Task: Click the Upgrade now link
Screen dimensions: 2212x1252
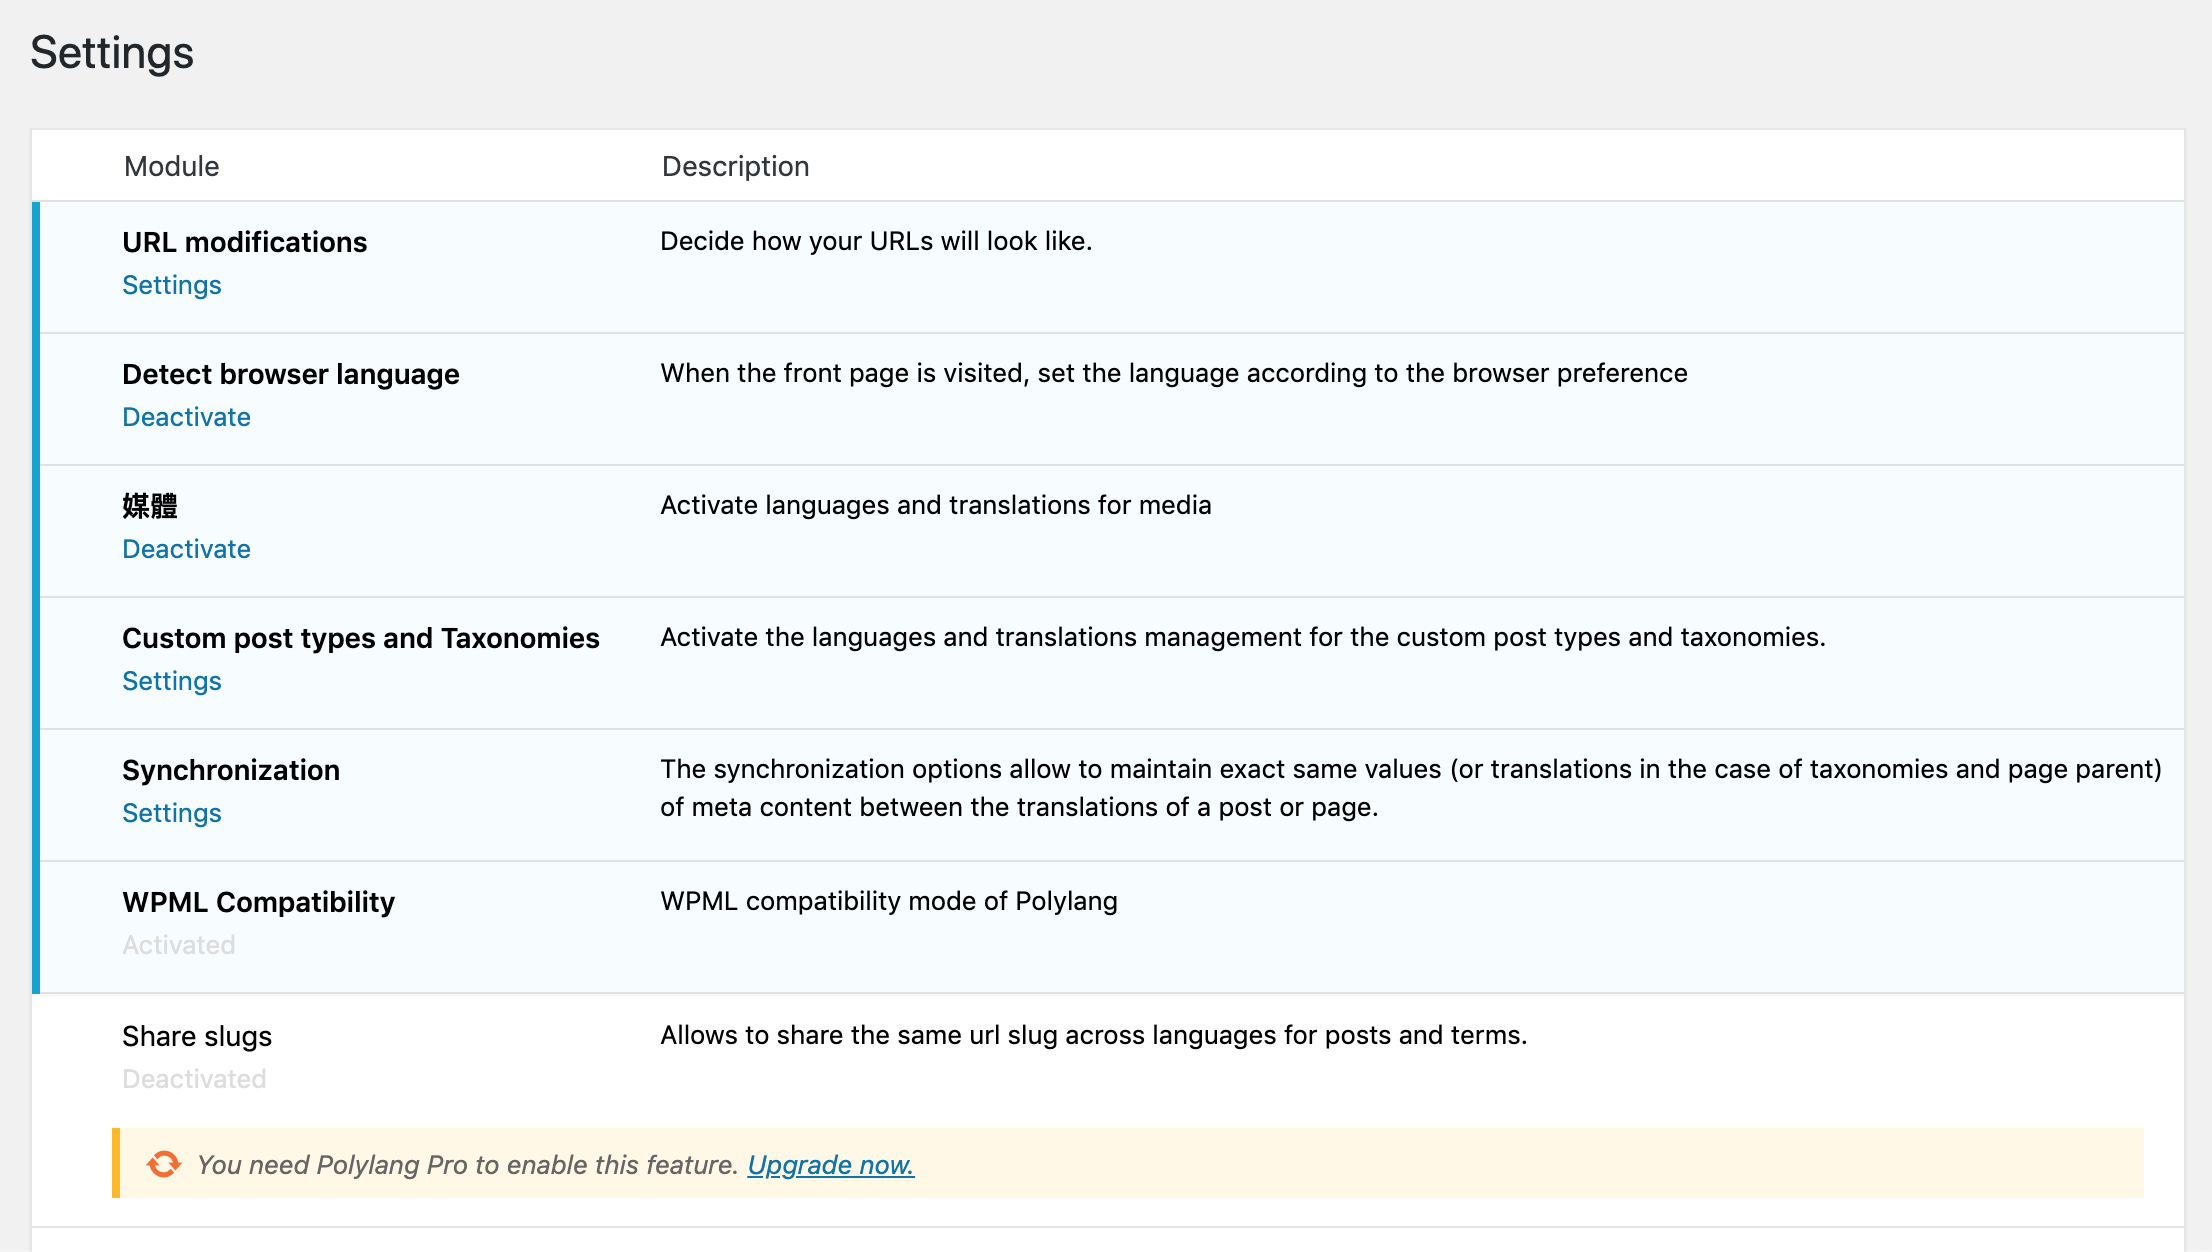Action: pos(830,1165)
